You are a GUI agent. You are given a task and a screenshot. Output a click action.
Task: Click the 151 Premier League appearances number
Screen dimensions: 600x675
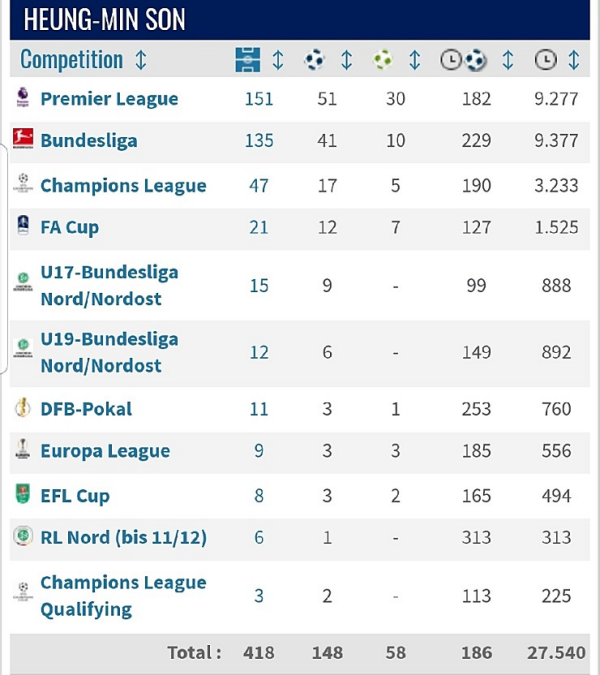tap(259, 98)
